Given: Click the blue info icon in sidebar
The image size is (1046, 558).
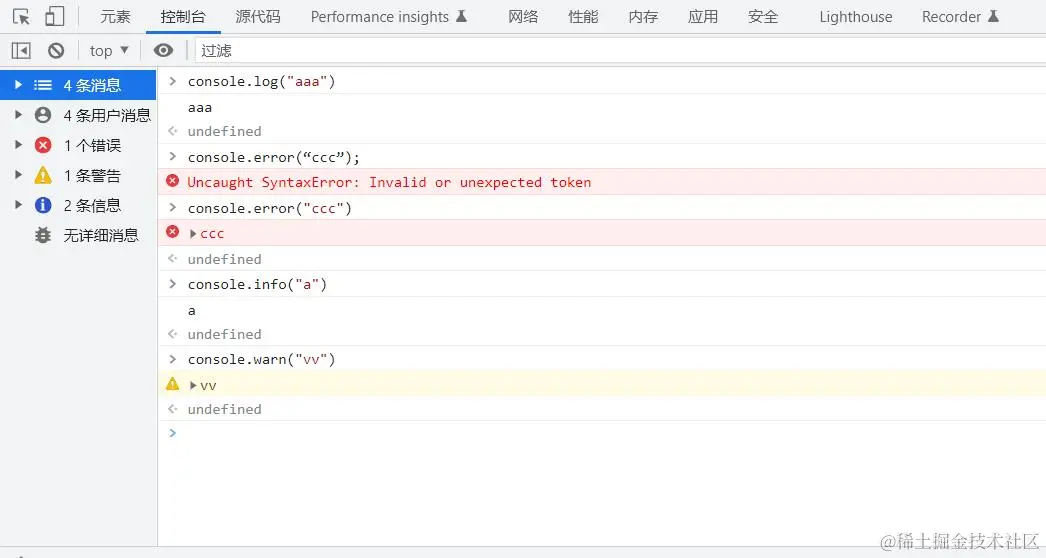Looking at the screenshot, I should tap(43, 205).
